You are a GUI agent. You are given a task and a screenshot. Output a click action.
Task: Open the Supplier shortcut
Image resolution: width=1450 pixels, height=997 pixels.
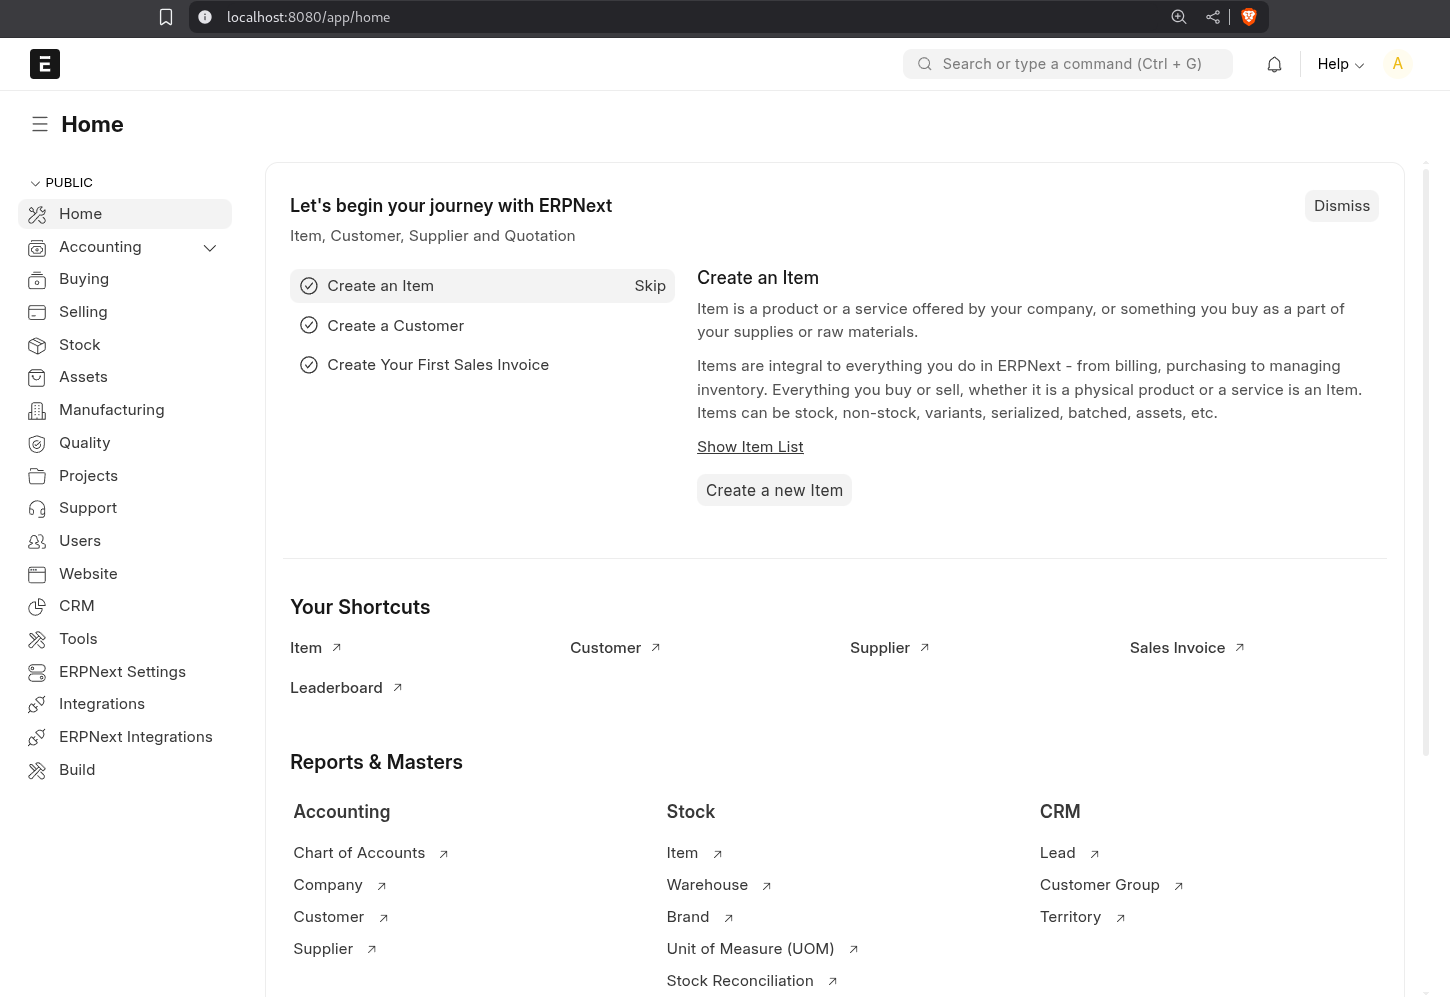[x=890, y=648]
